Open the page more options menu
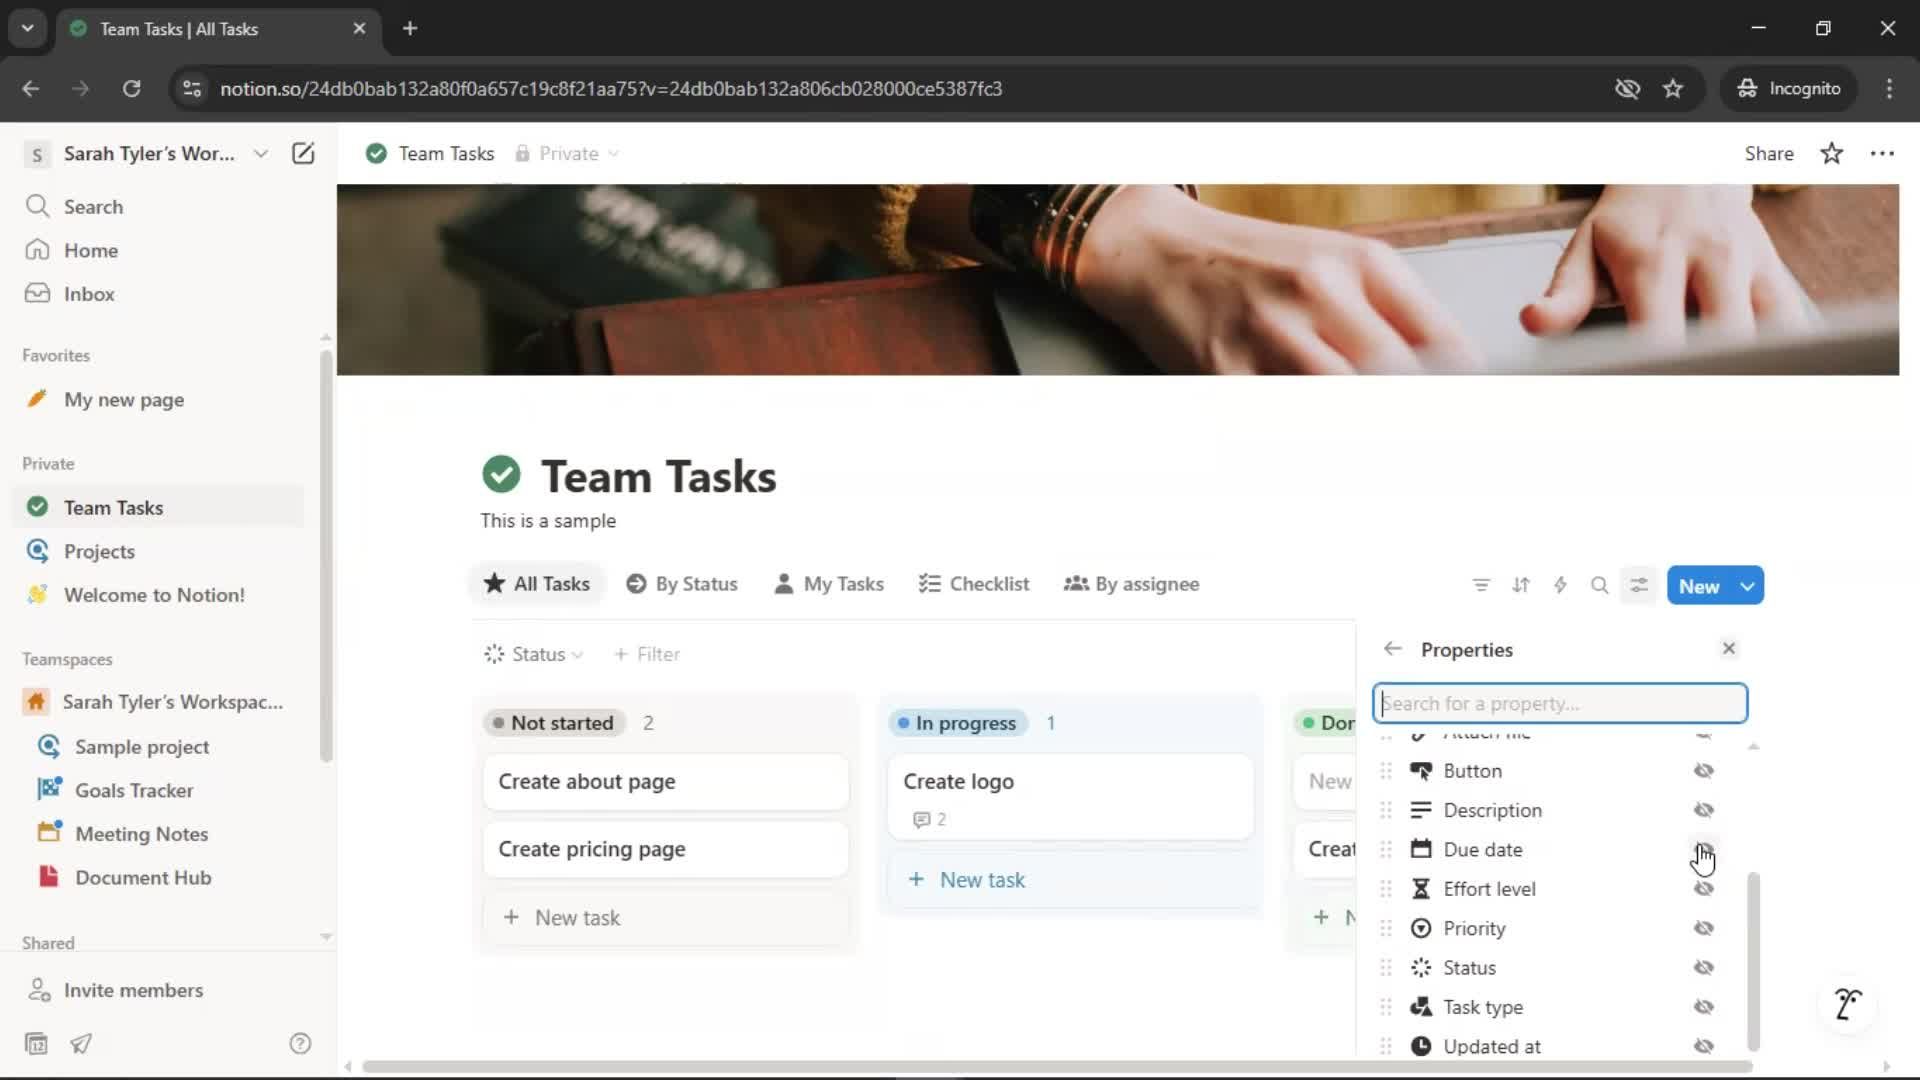The width and height of the screenshot is (1920, 1080). click(1882, 153)
